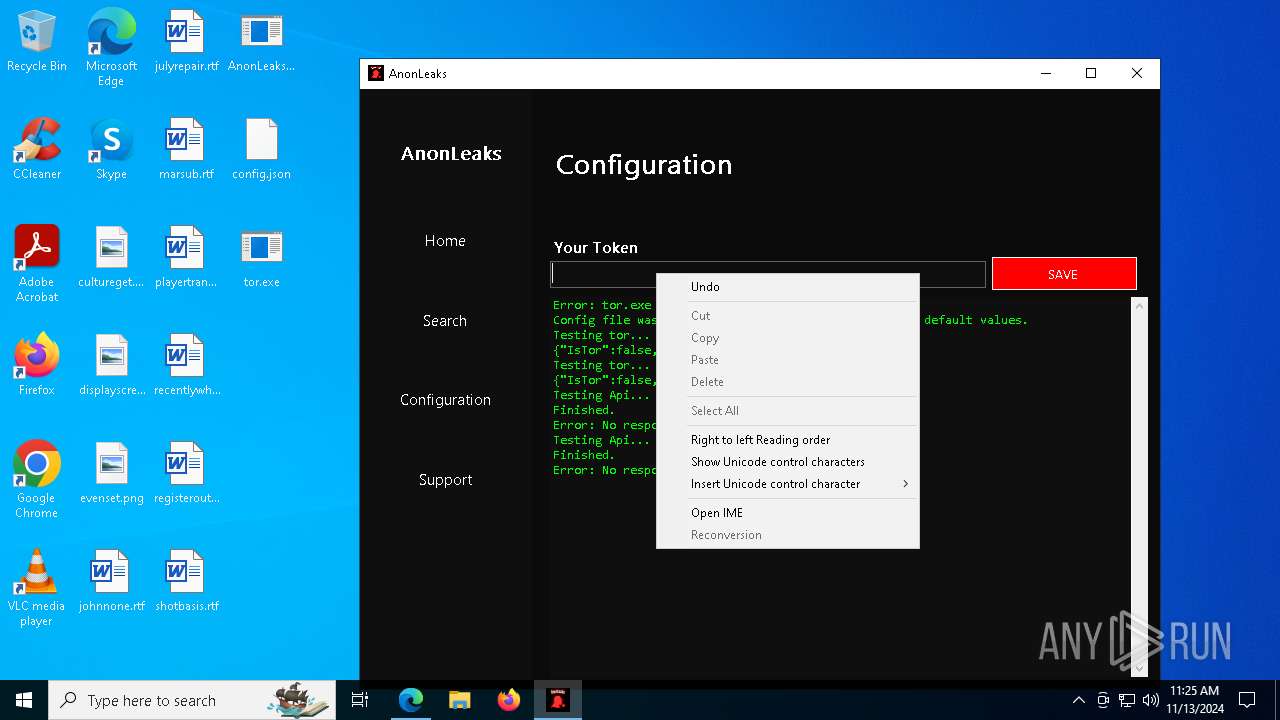Click the taskbar search box
The height and width of the screenshot is (720, 1280).
tap(192, 700)
